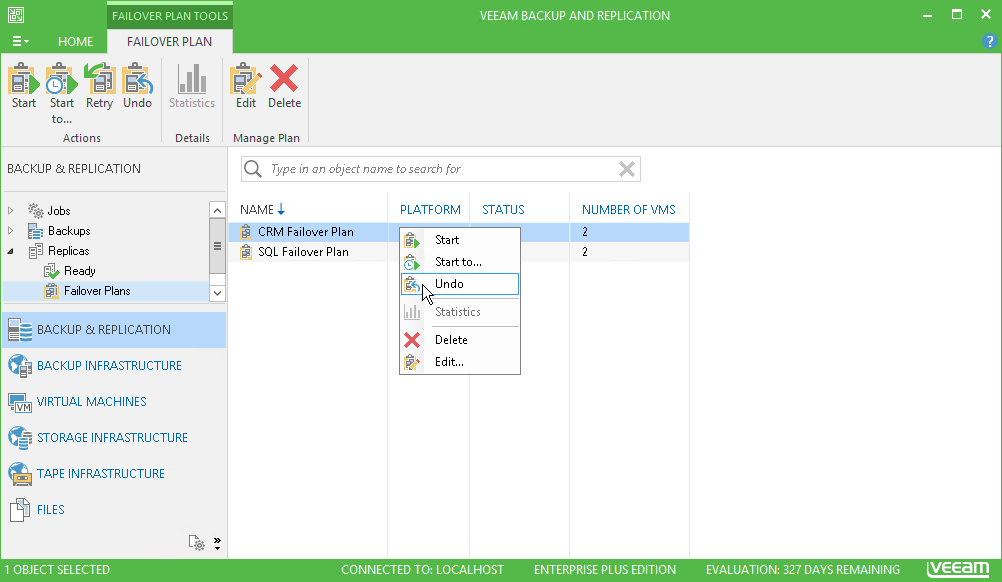Open the FILES view
1002x582 pixels.
pos(50,509)
